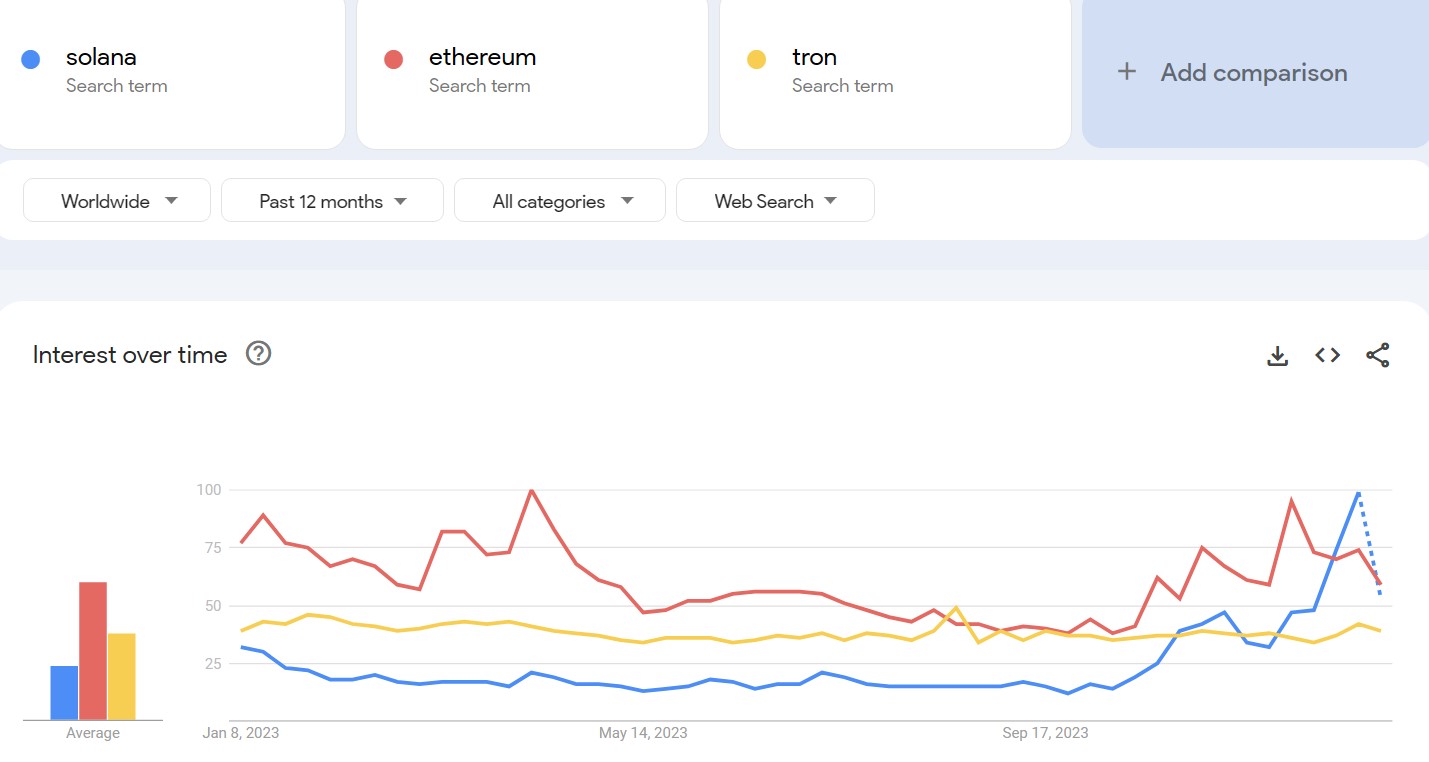Open the embed code icon
Viewport: 1429px width, 762px height.
[1327, 355]
